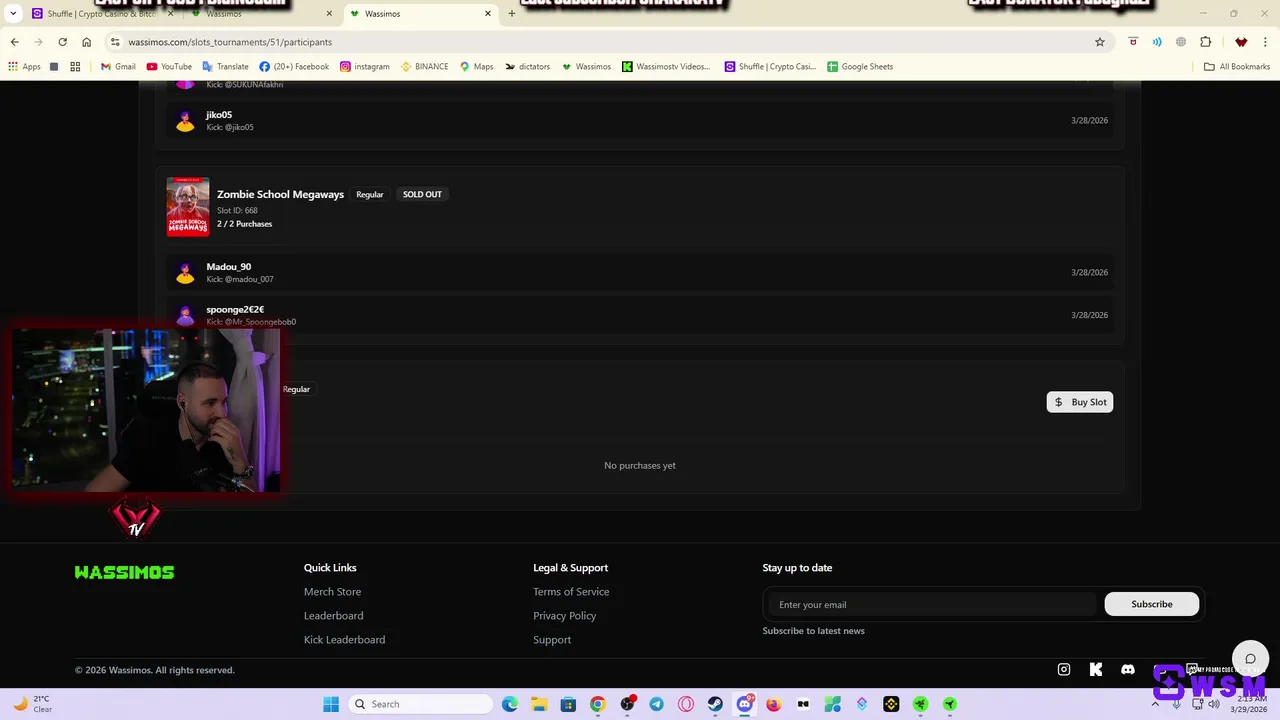Open the weather widget showing 21°C
This screenshot has width=1280, height=720.
point(32,704)
